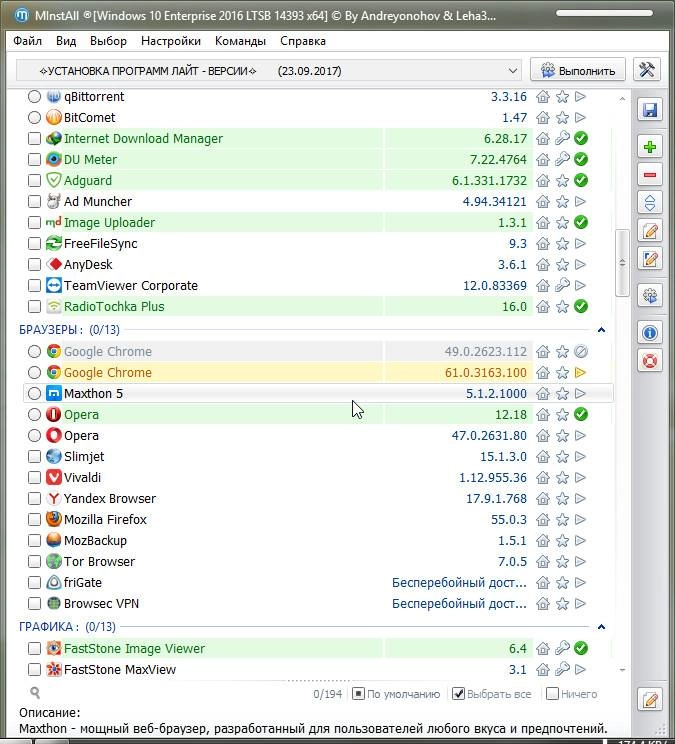Image resolution: width=675 pixels, height=744 pixels.
Task: Check the Mozilla Firefox checkbox
Action: [x=34, y=520]
